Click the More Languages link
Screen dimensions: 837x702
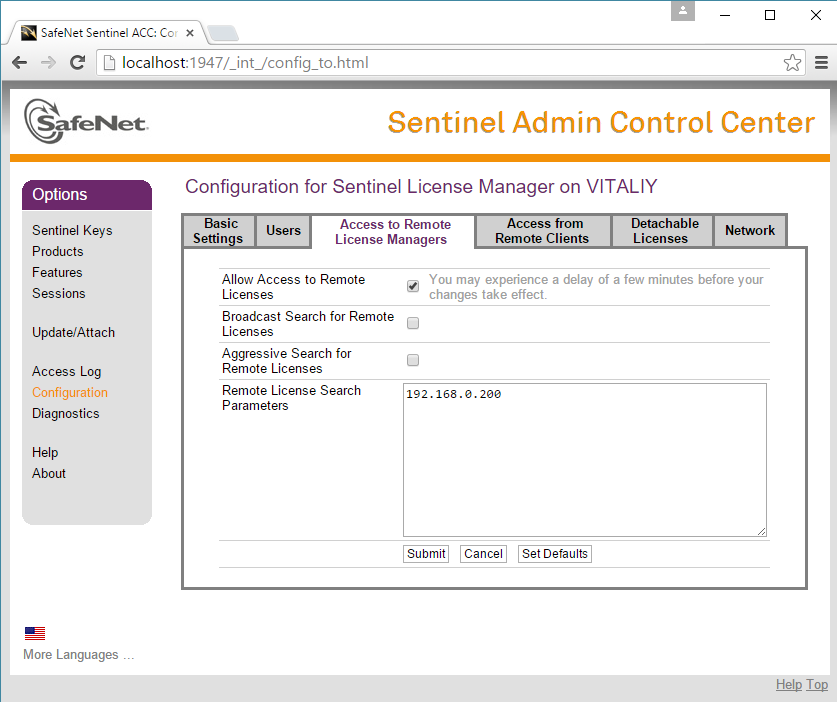point(78,655)
